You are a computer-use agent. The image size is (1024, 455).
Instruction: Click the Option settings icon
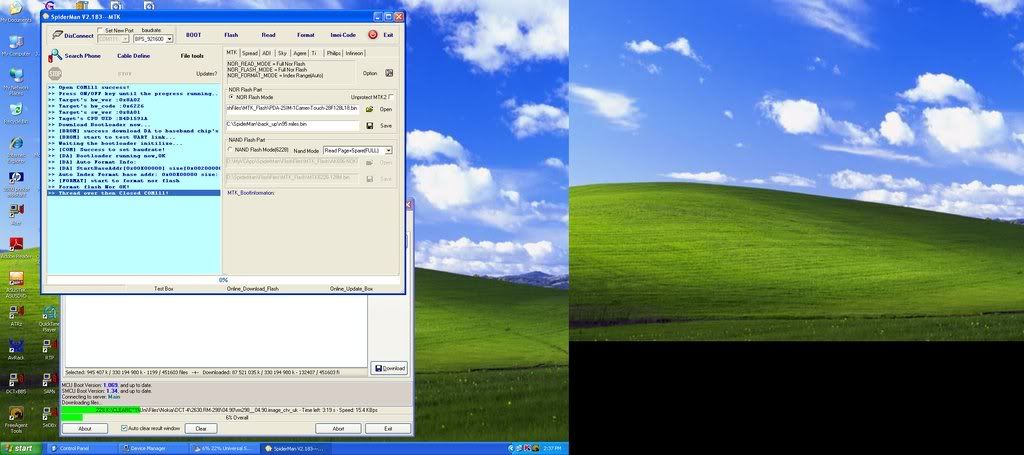(x=389, y=73)
